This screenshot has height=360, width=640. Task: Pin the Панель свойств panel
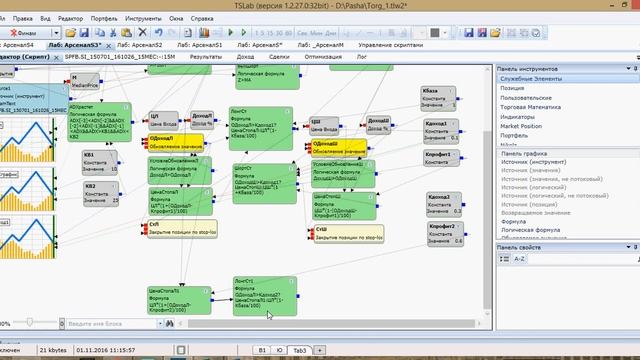click(636, 247)
